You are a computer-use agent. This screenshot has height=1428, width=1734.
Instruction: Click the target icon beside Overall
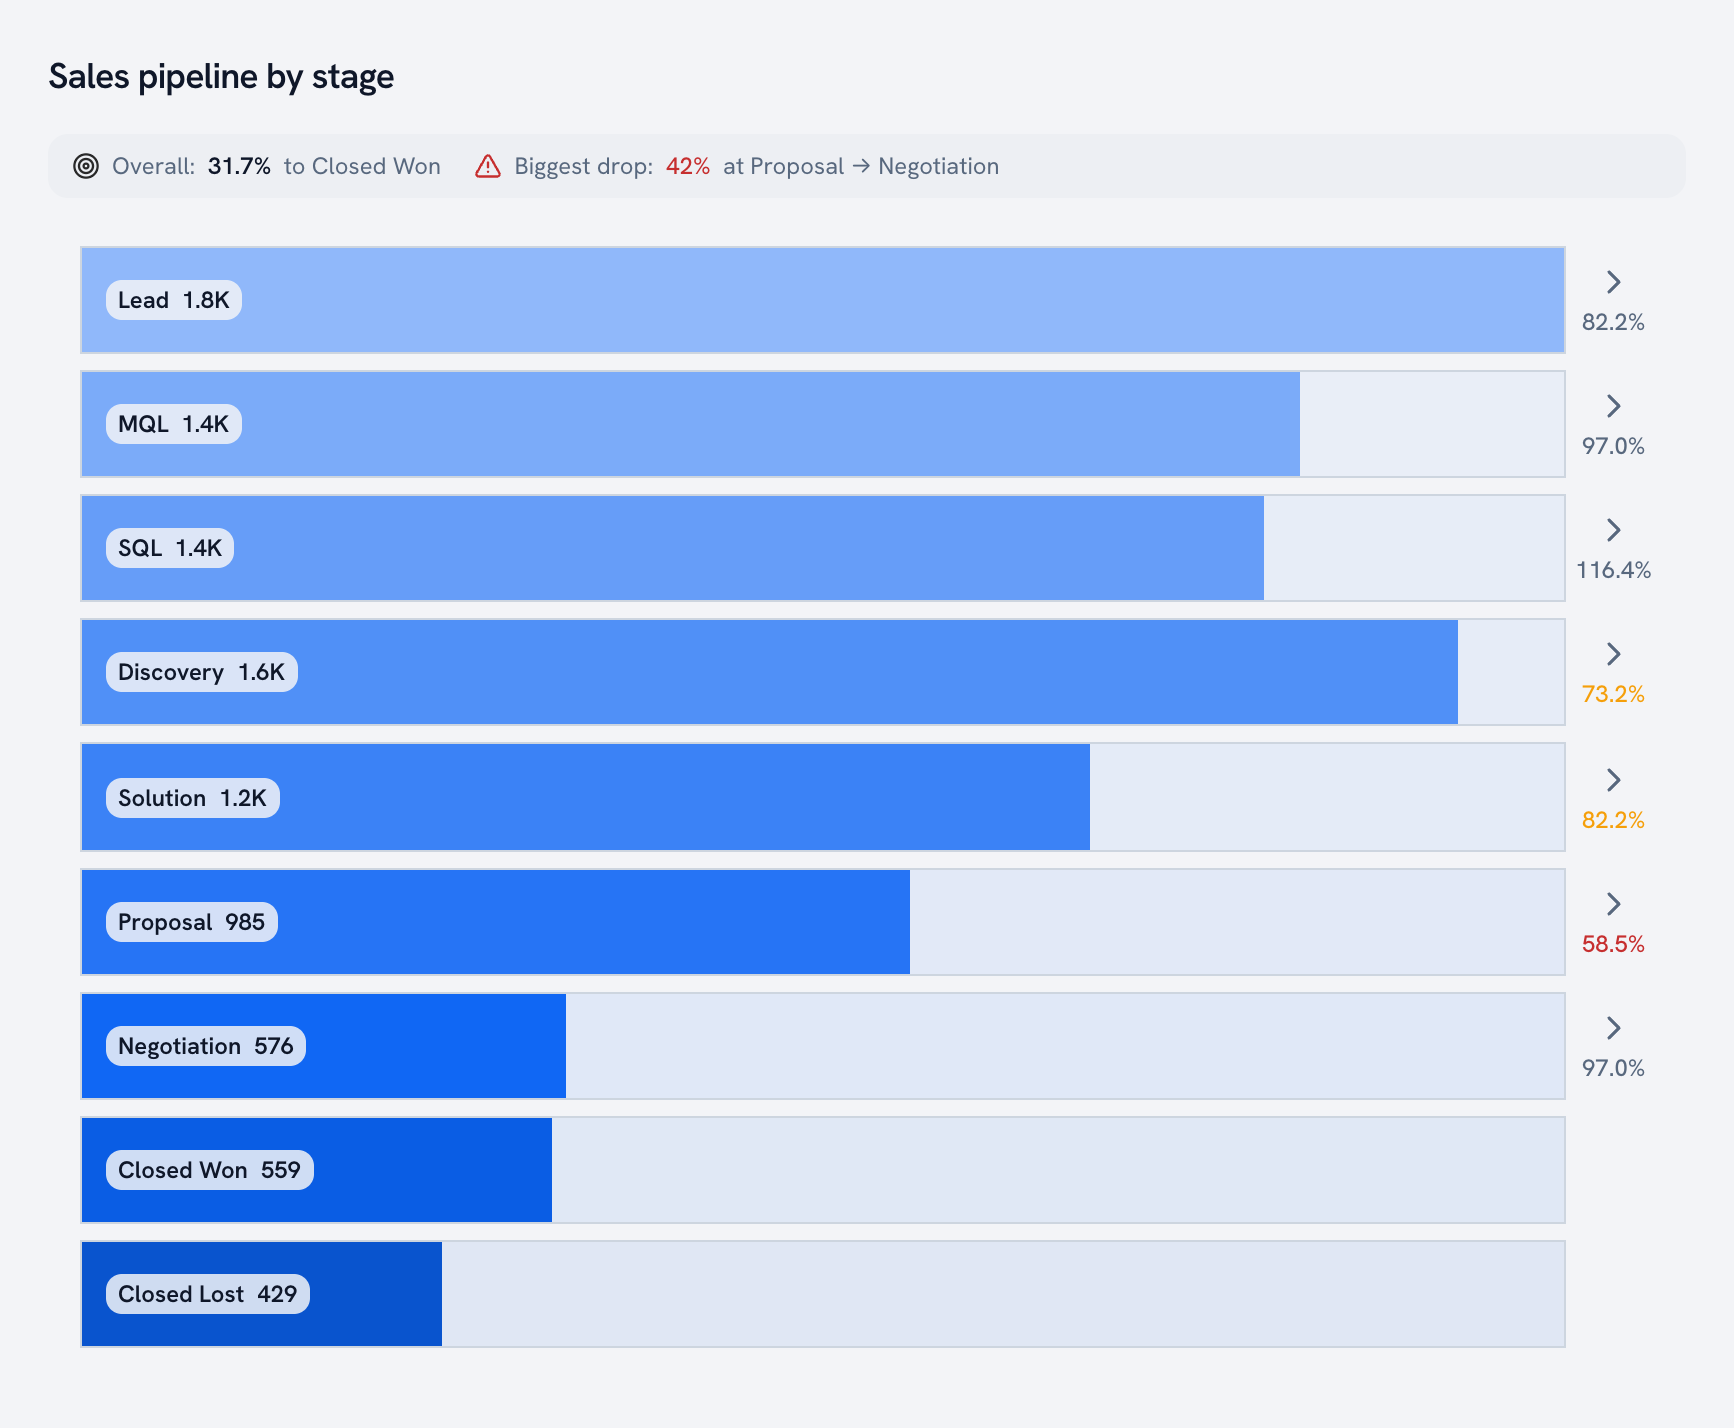click(86, 166)
